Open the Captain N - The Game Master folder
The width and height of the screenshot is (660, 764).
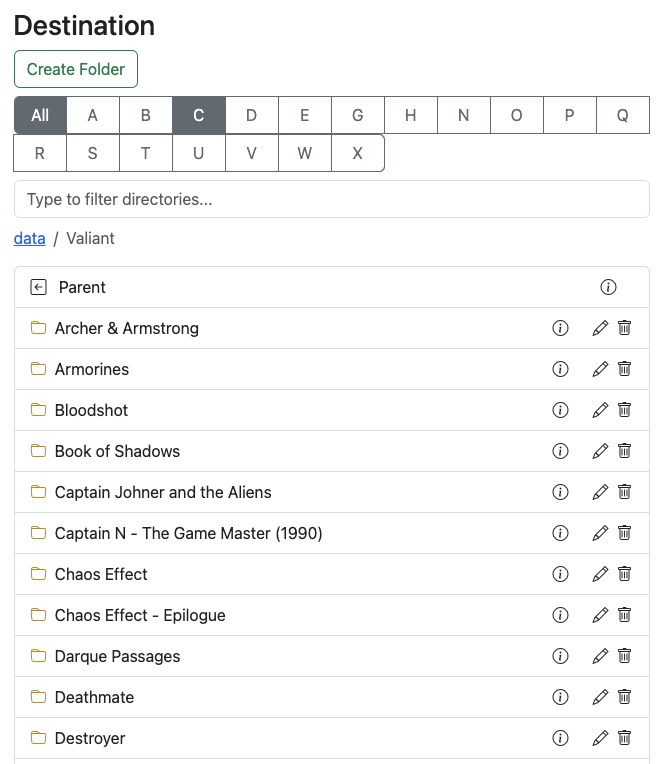[188, 533]
